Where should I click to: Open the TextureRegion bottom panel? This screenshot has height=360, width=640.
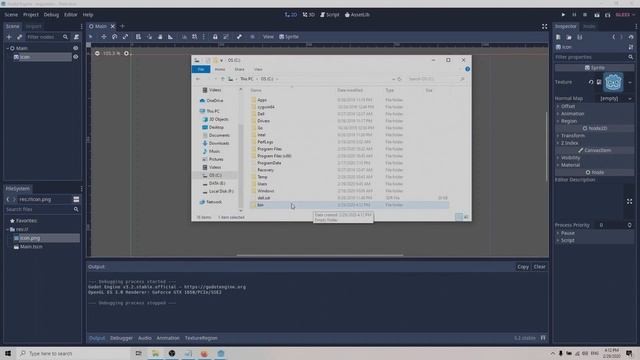coord(201,338)
